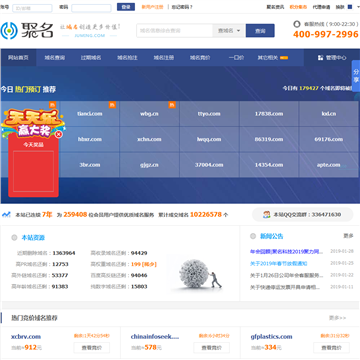This screenshot has width=360, height=360.
Task: Click 查看竞价 button for xcbrv.com
Action: click(92, 348)
